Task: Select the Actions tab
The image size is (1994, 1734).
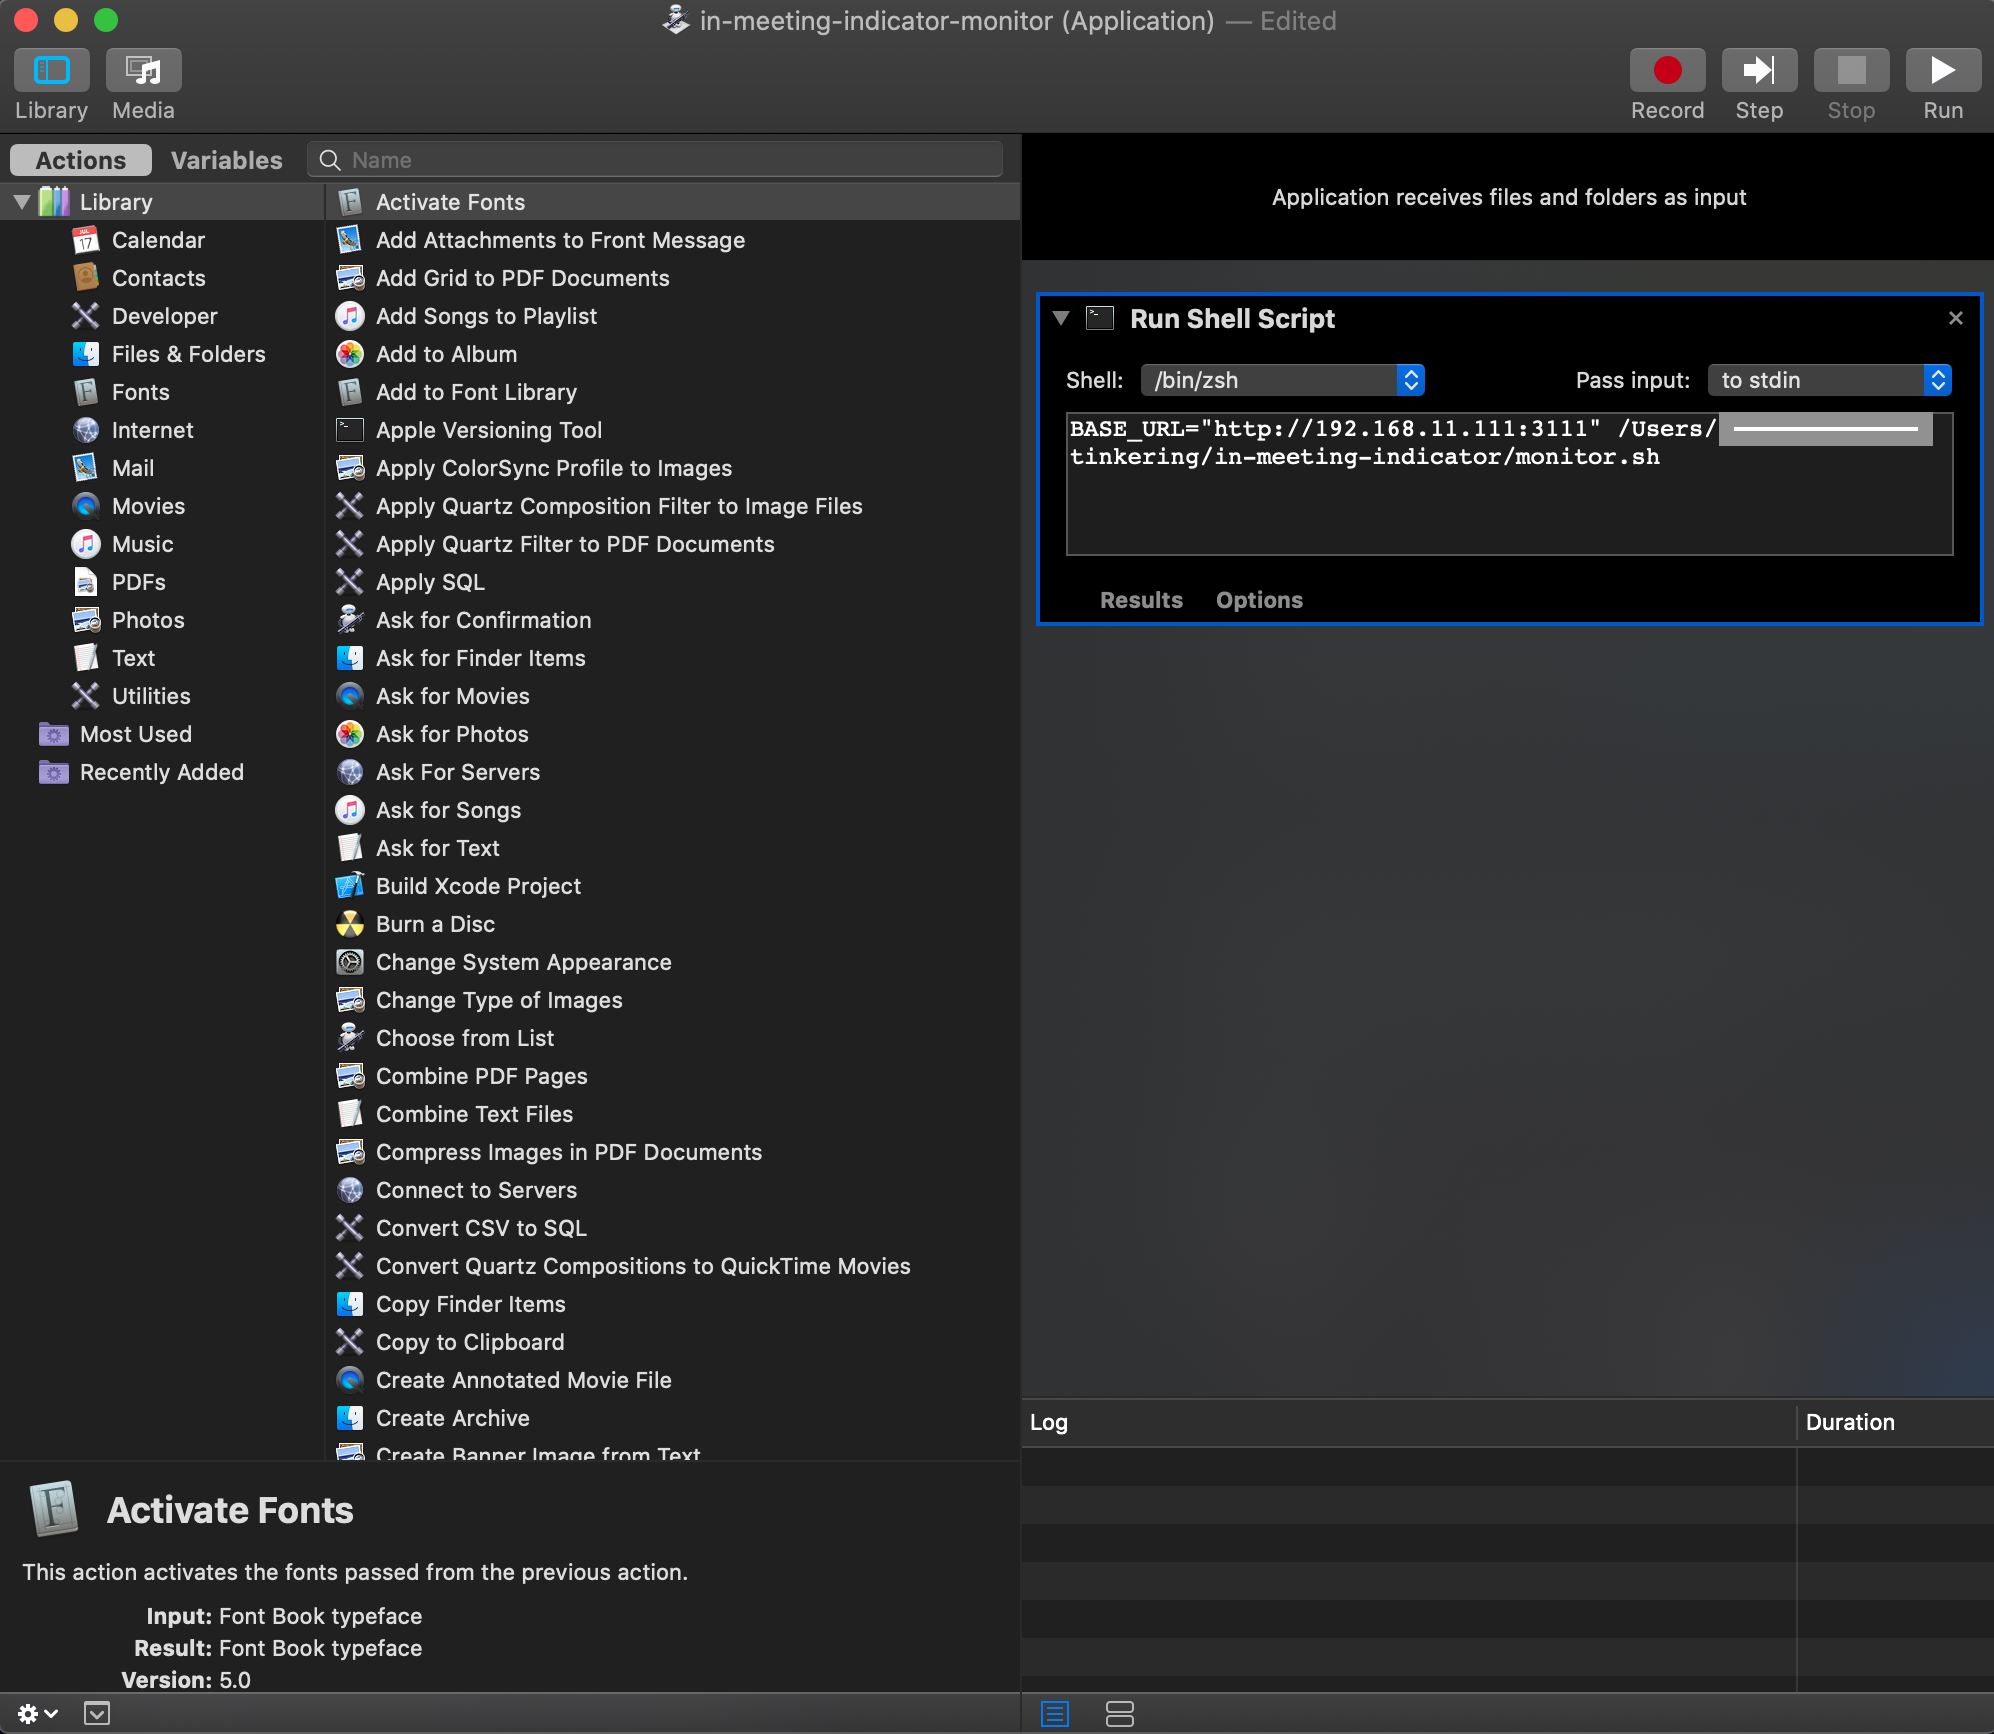Action: (81, 160)
